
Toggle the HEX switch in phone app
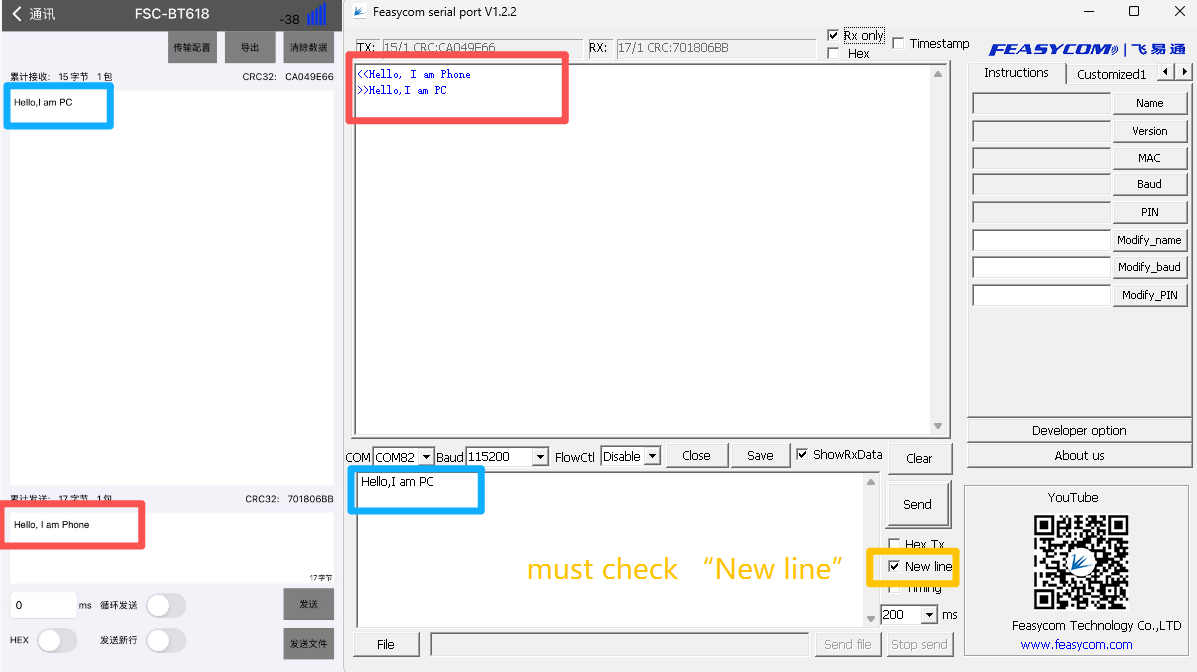[x=56, y=640]
